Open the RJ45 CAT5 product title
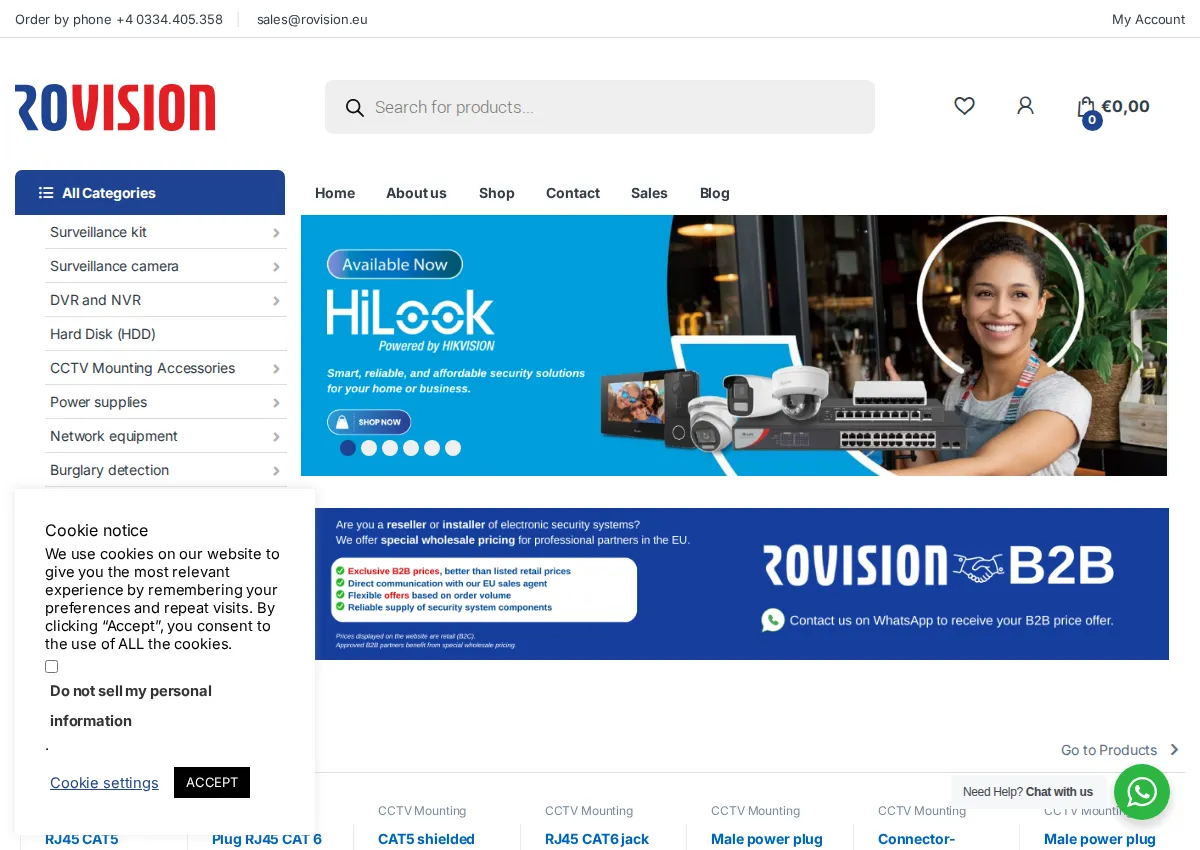The image size is (1200, 850). pyautogui.click(x=82, y=839)
